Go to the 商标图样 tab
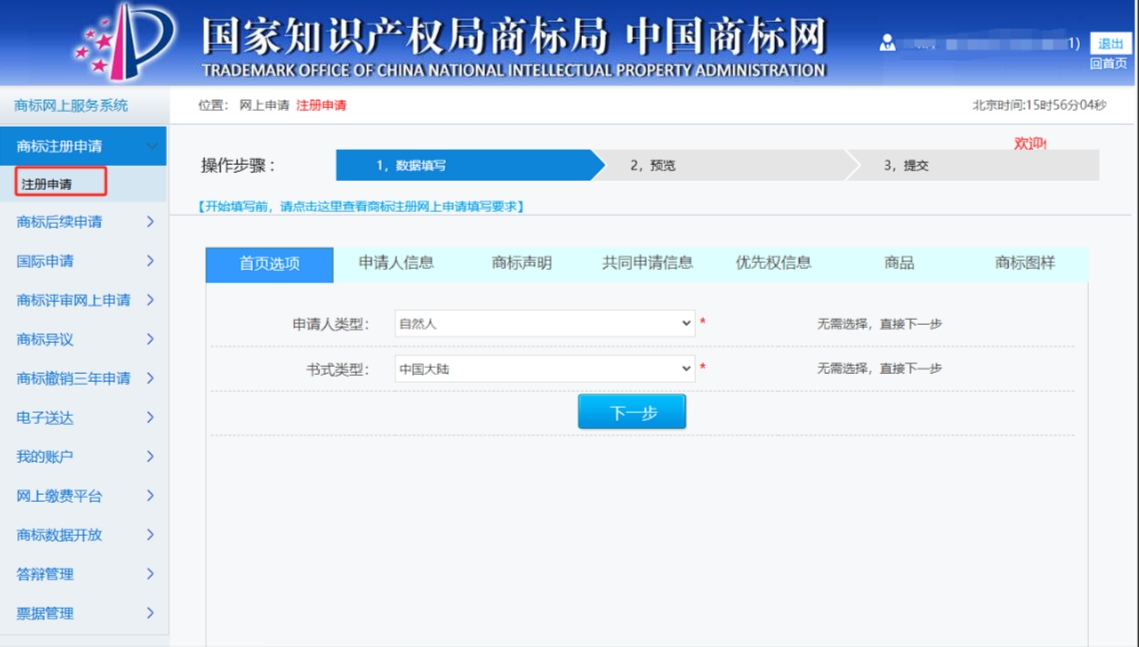The height and width of the screenshot is (647, 1139). tap(1025, 263)
